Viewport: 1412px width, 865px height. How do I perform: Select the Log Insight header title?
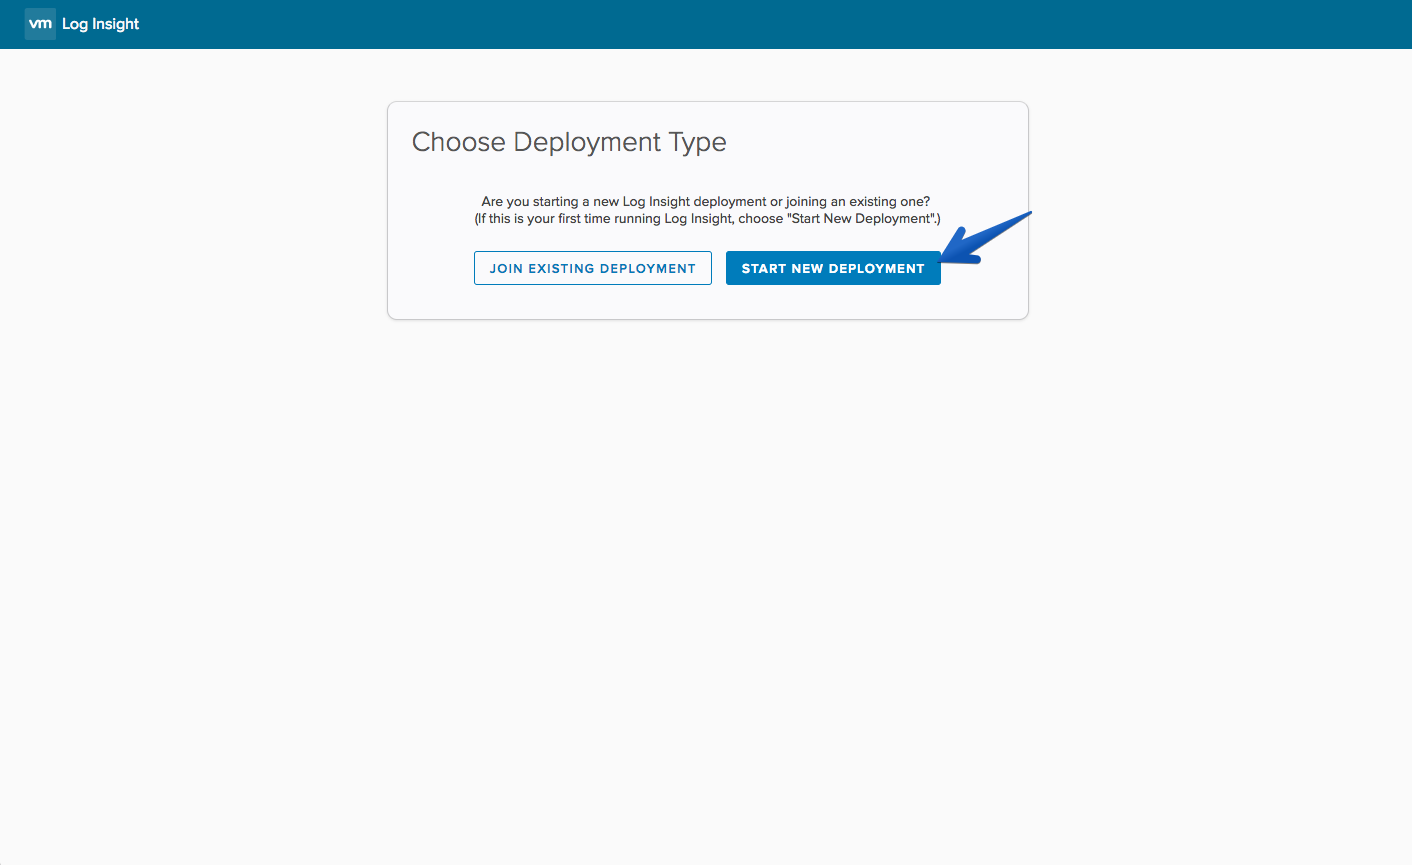tap(100, 24)
